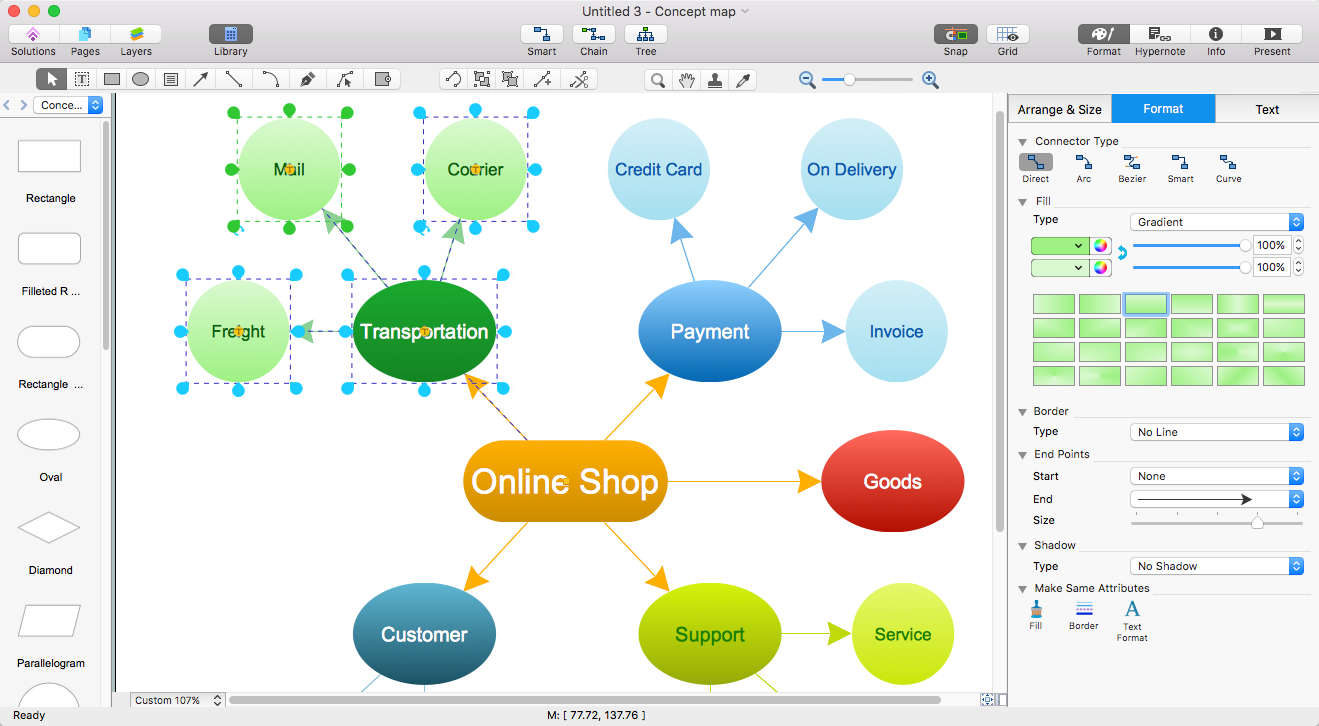
Task: Select the rectangle drawing tool
Action: pos(112,79)
